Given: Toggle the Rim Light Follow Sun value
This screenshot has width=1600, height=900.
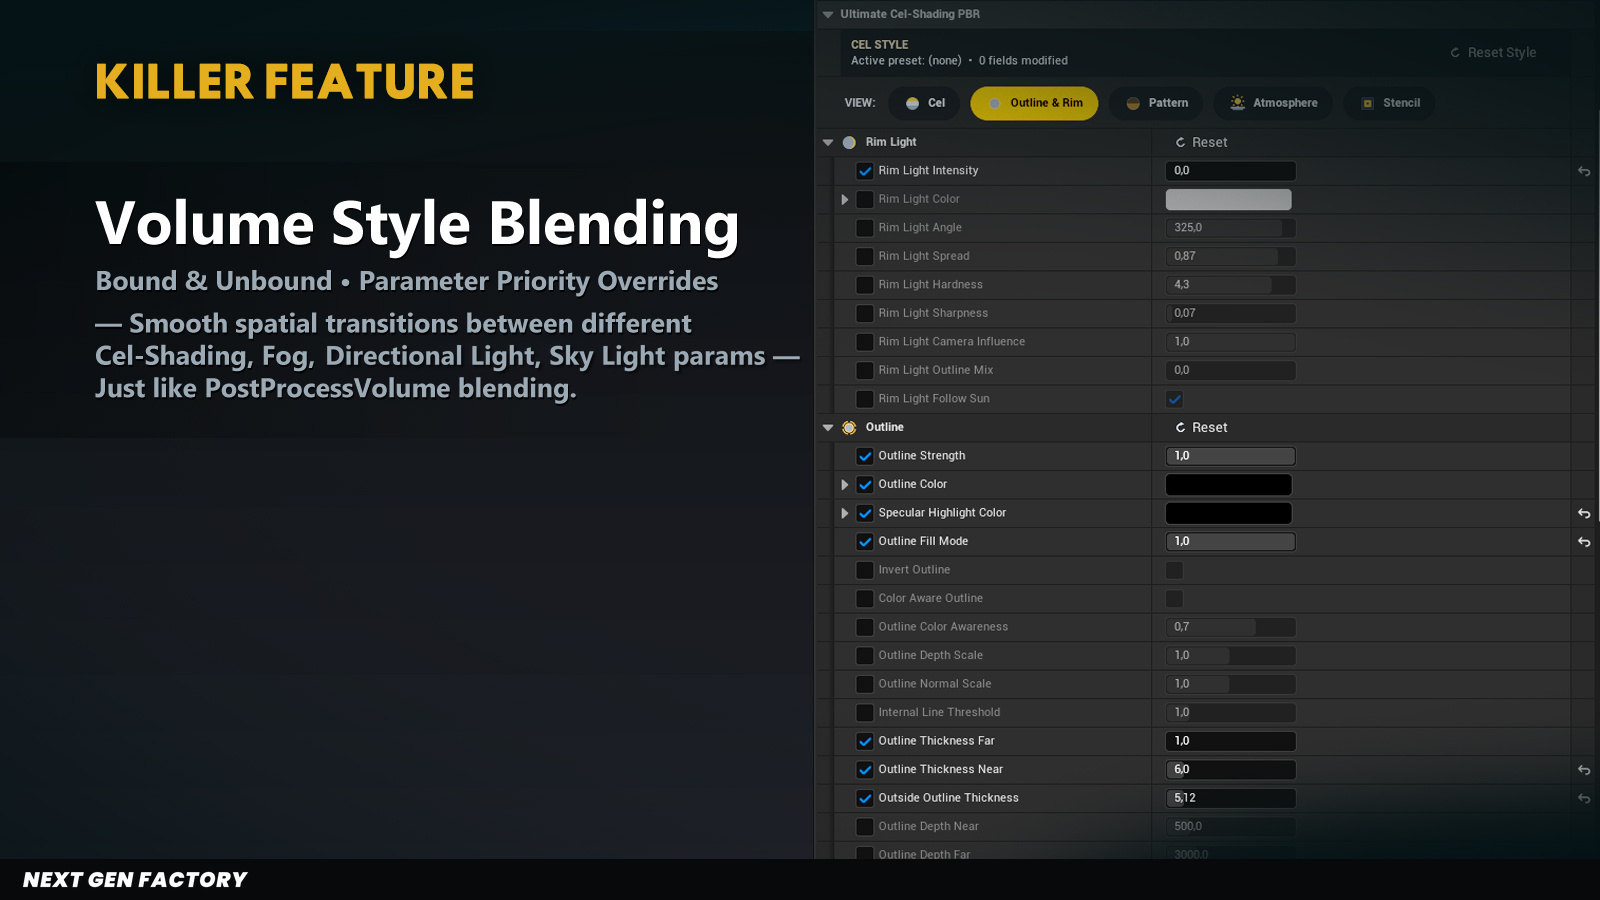Looking at the screenshot, I should [x=1174, y=399].
